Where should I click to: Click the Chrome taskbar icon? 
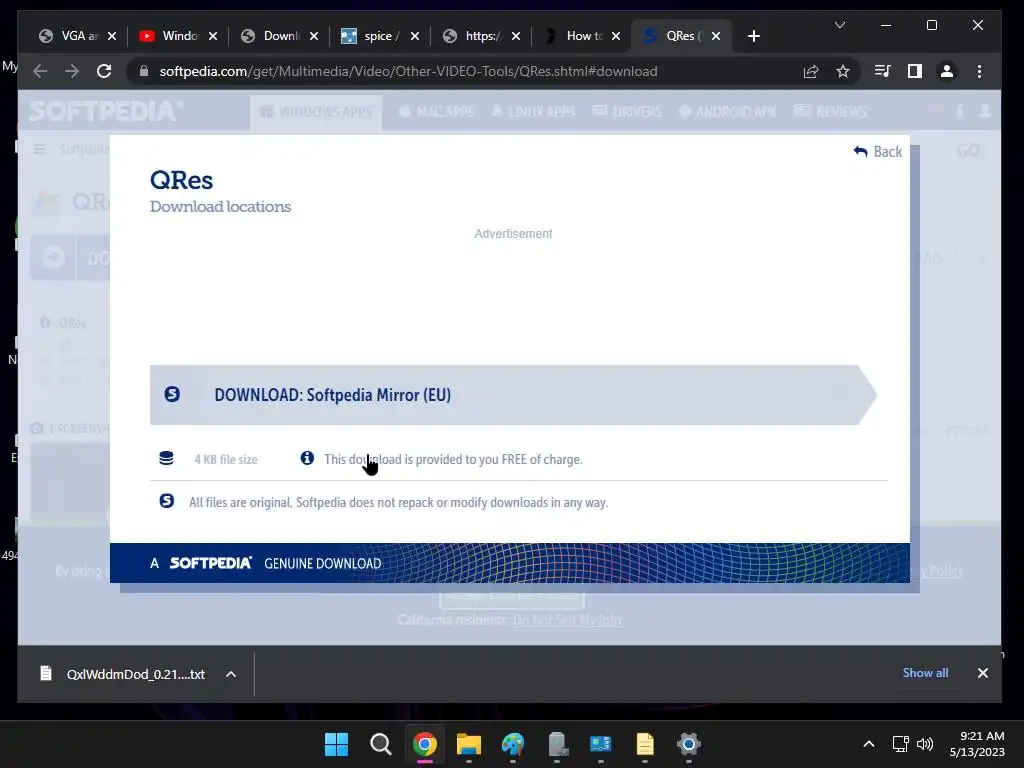pyautogui.click(x=424, y=744)
